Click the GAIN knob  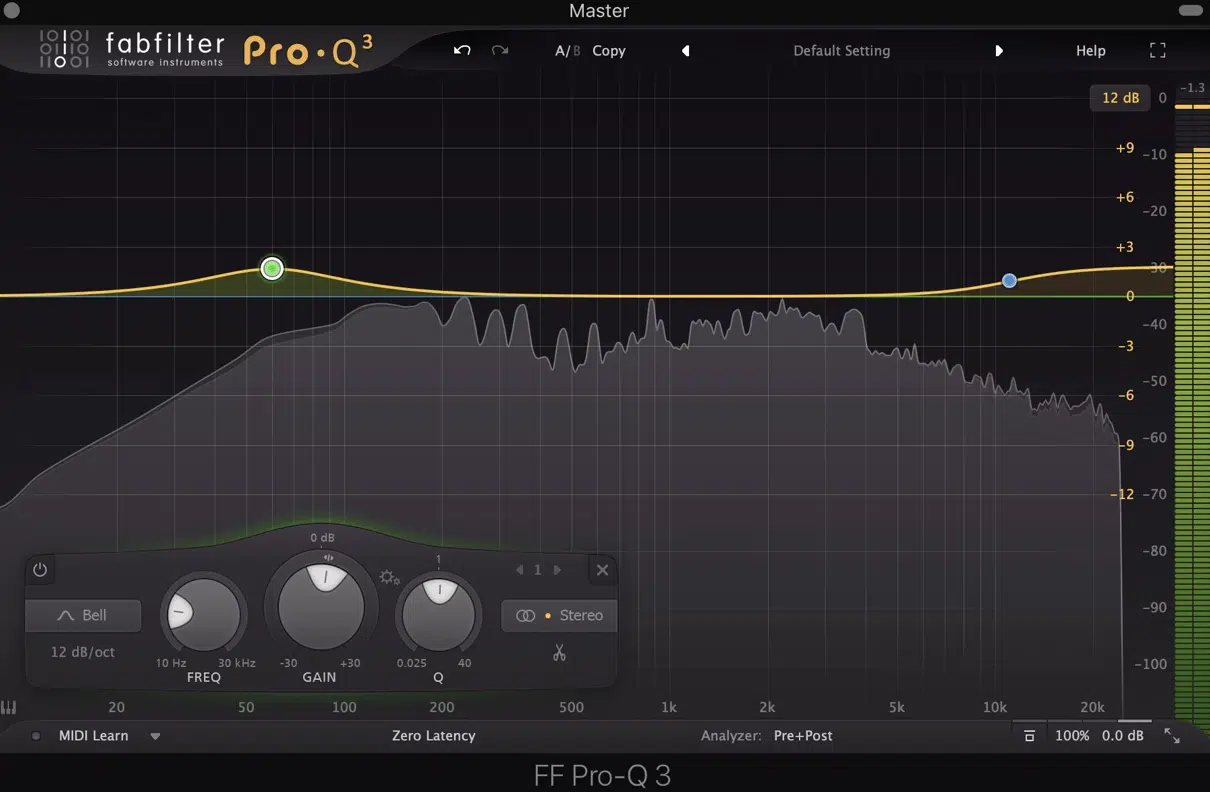click(320, 605)
